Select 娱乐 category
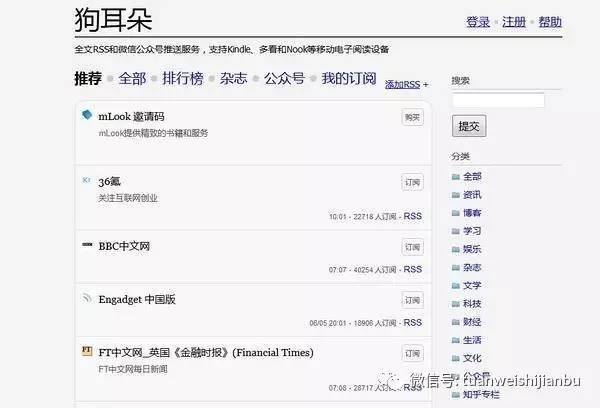Screen dimensions: 600x408 coord(472,250)
